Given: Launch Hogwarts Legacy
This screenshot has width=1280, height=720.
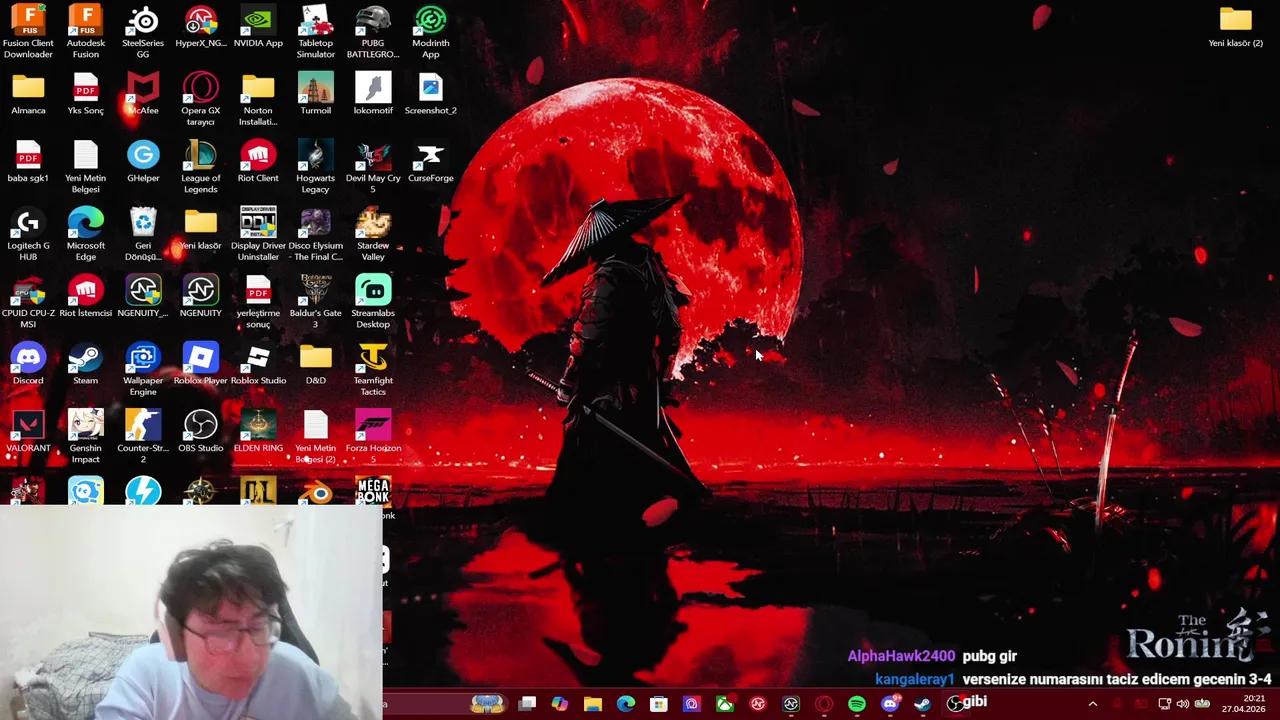Looking at the screenshot, I should coord(315,167).
